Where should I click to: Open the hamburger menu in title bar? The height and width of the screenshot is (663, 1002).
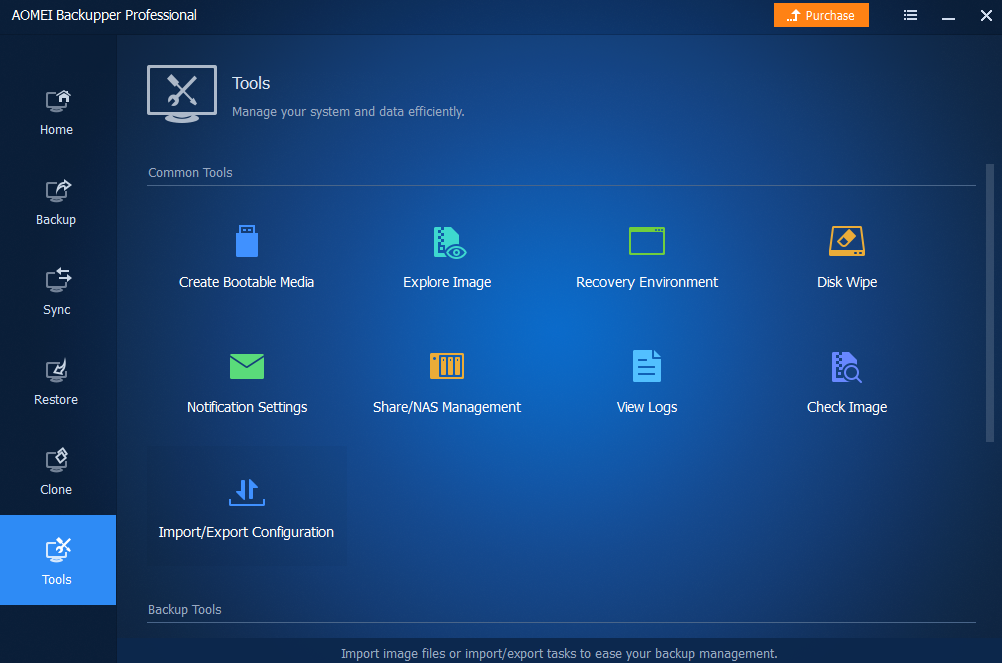[910, 15]
